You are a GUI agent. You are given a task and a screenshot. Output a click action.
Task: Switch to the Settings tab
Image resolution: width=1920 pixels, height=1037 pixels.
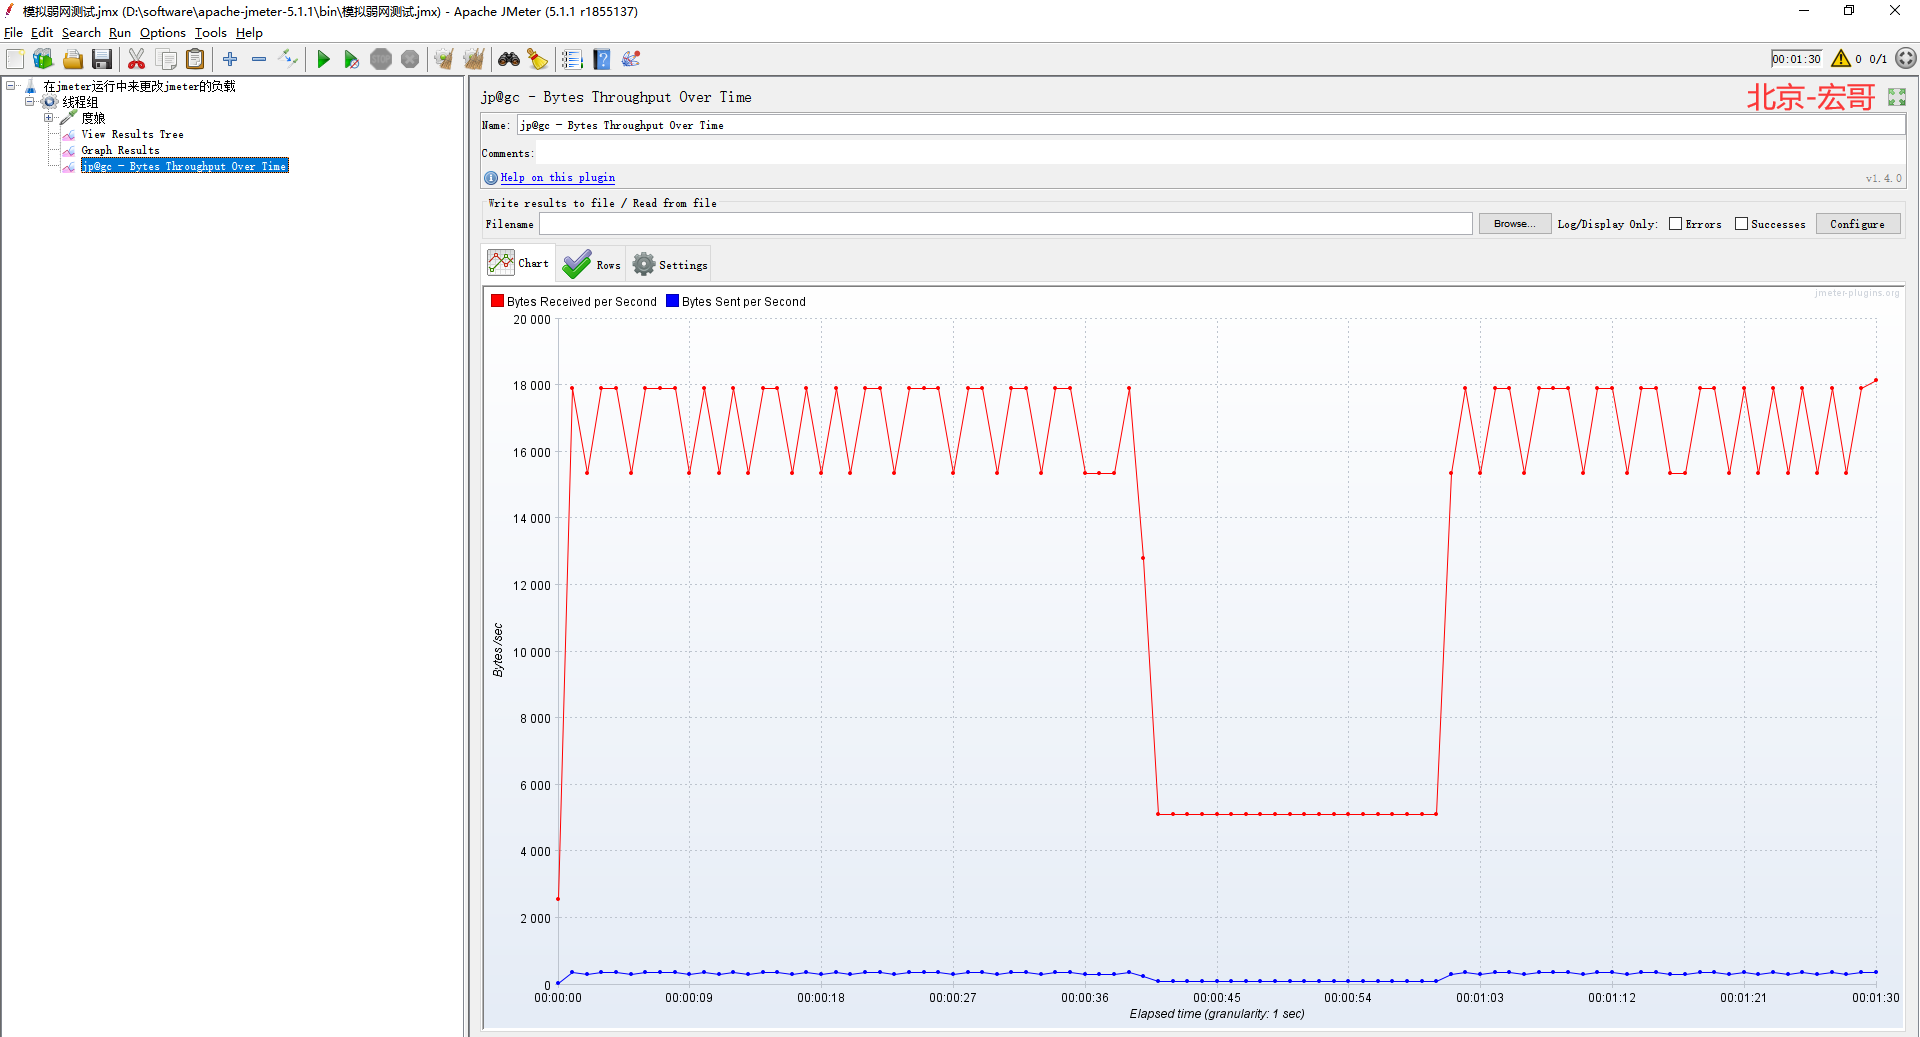(x=669, y=264)
